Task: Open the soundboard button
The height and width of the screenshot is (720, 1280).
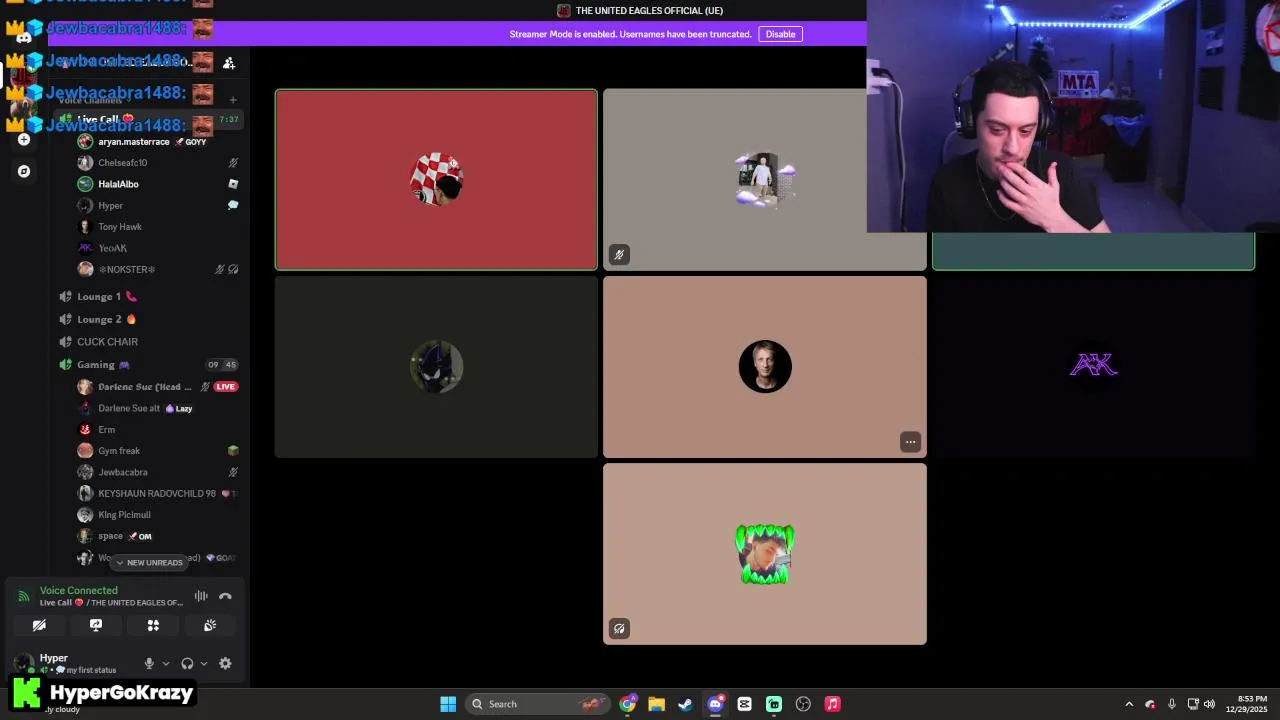Action: (x=210, y=625)
